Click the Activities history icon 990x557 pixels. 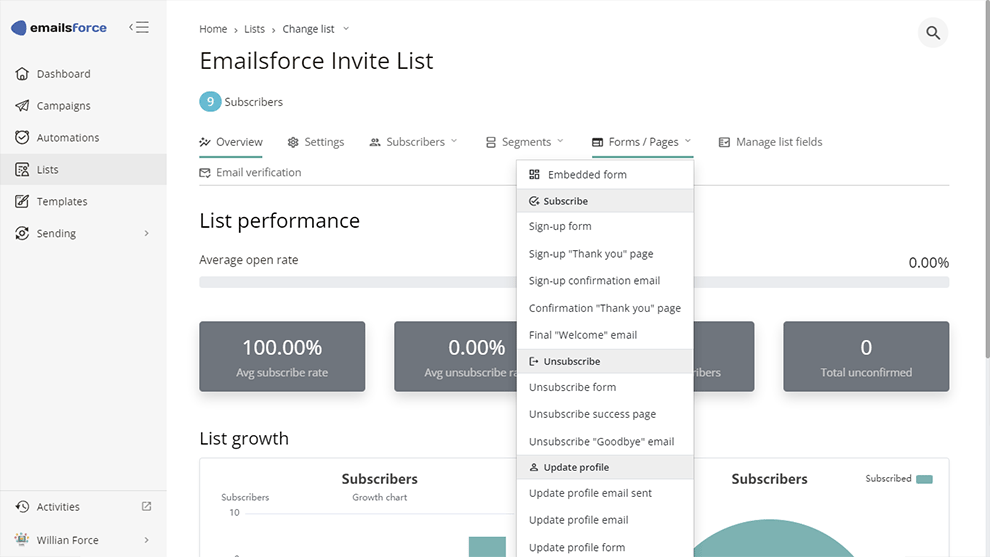coord(22,506)
